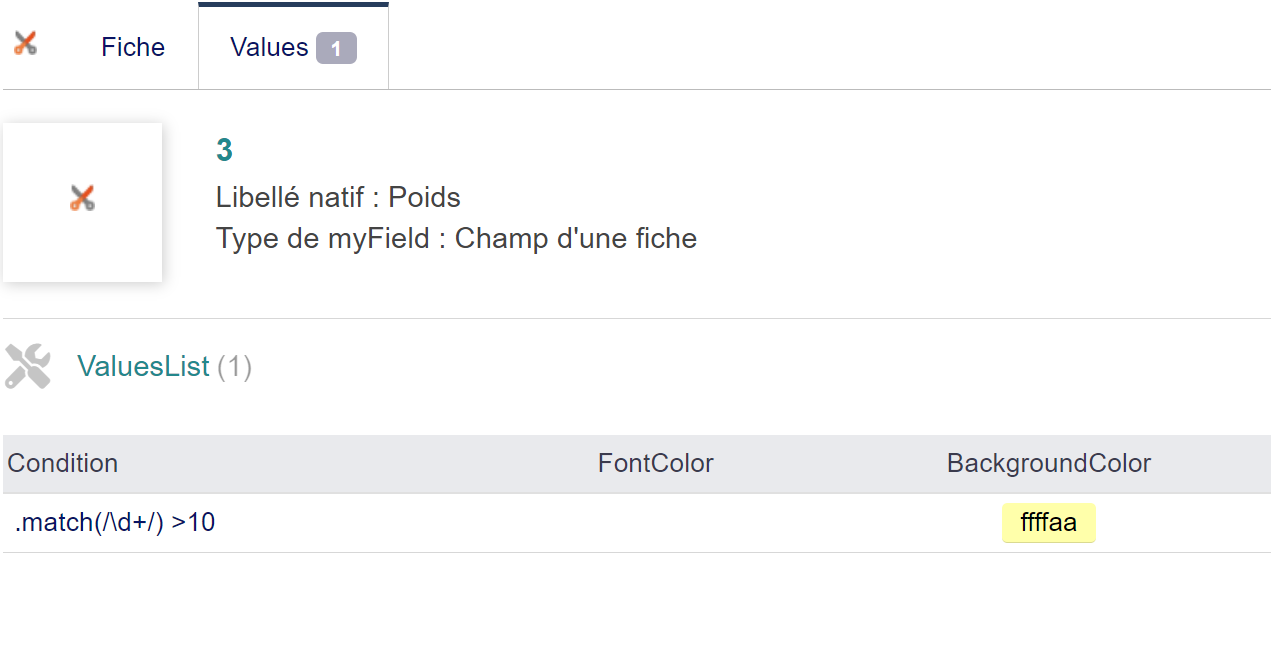1271x655 pixels.
Task: Click the crossed tools icon inside the thumbnail
Action: tap(82, 198)
